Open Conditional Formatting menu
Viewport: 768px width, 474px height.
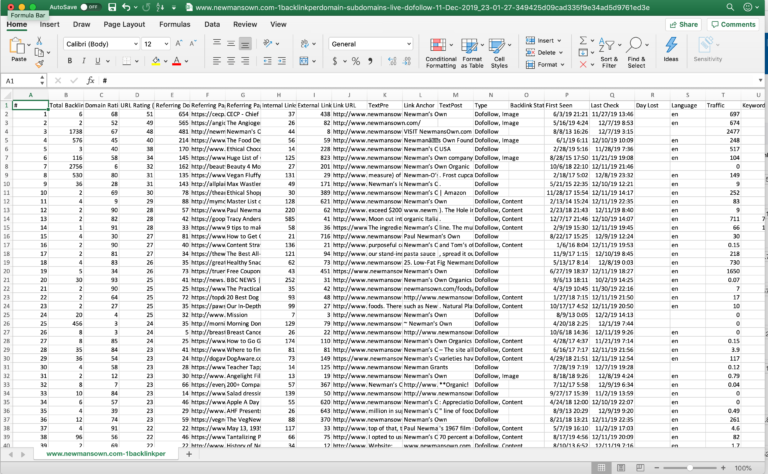[x=440, y=52]
